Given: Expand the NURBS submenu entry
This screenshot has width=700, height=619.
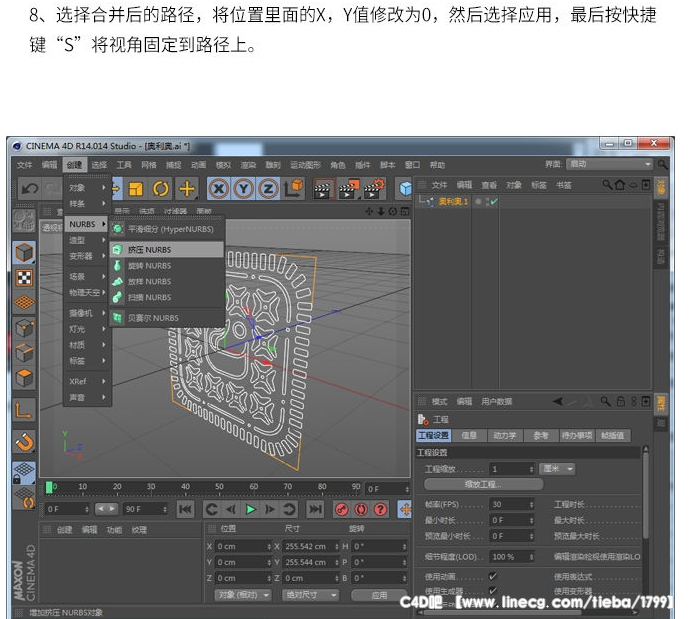Looking at the screenshot, I should click(x=88, y=224).
